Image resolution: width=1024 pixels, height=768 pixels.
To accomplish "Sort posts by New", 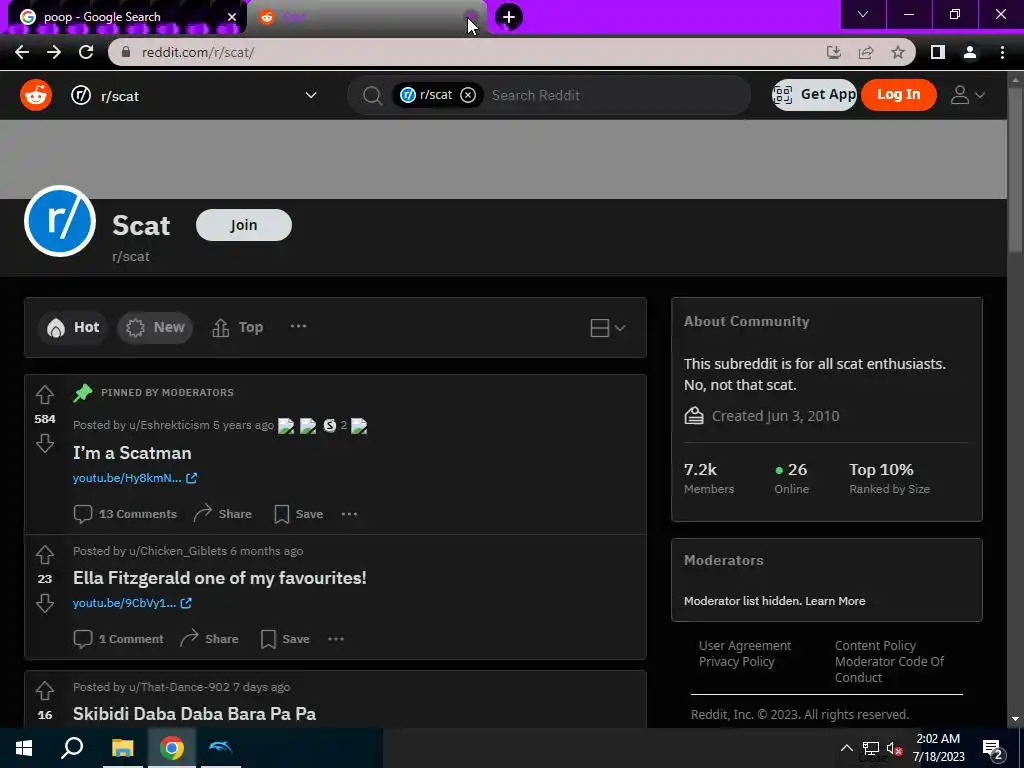I will click(x=155, y=327).
